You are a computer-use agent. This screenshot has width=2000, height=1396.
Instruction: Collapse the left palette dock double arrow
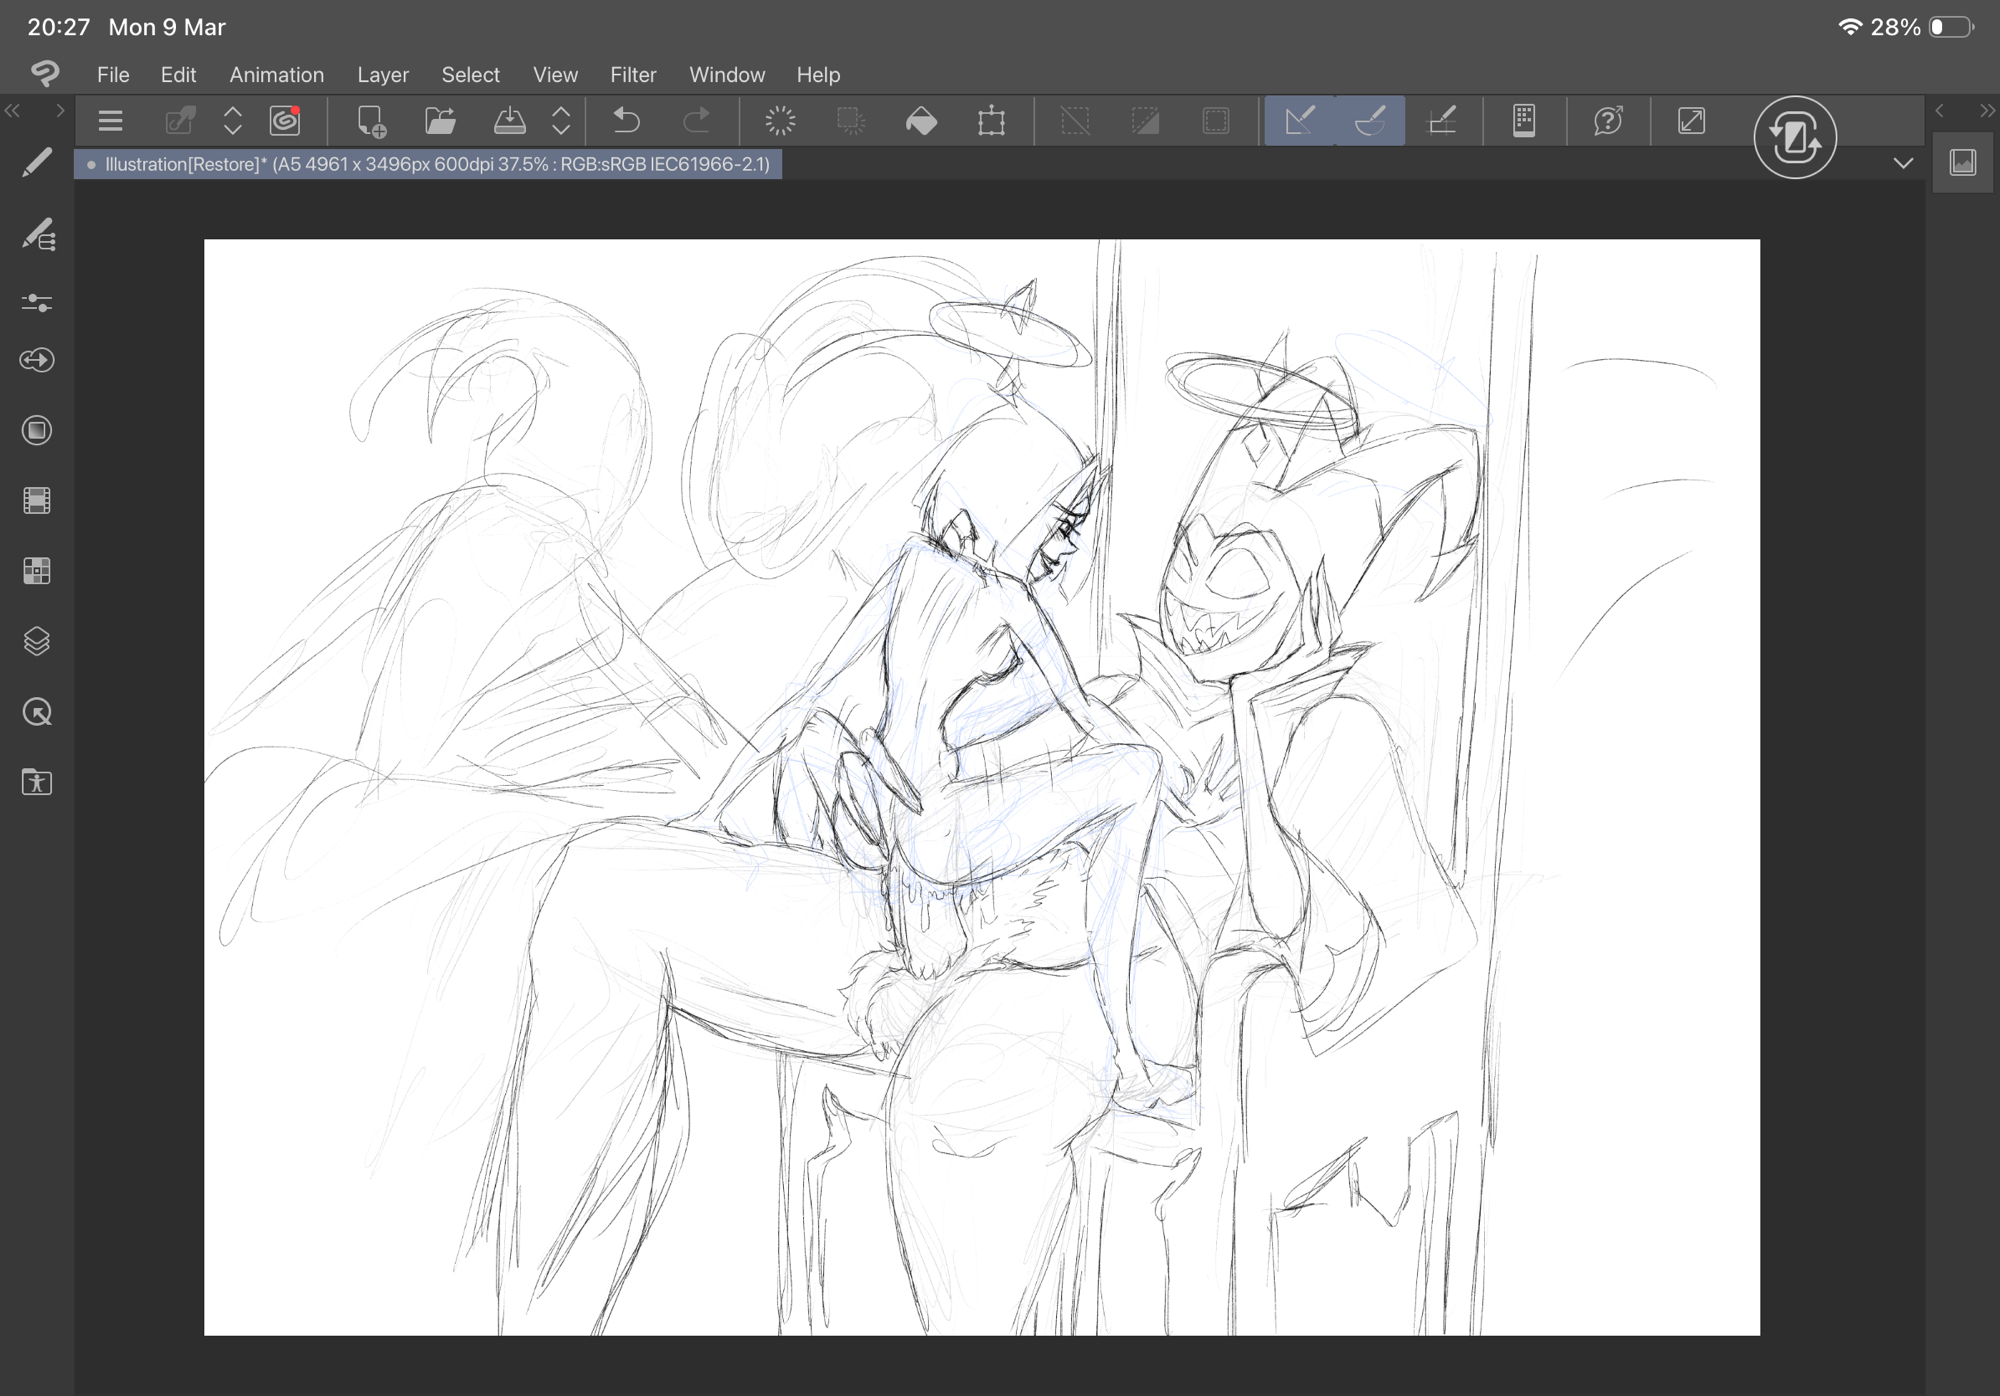13,111
